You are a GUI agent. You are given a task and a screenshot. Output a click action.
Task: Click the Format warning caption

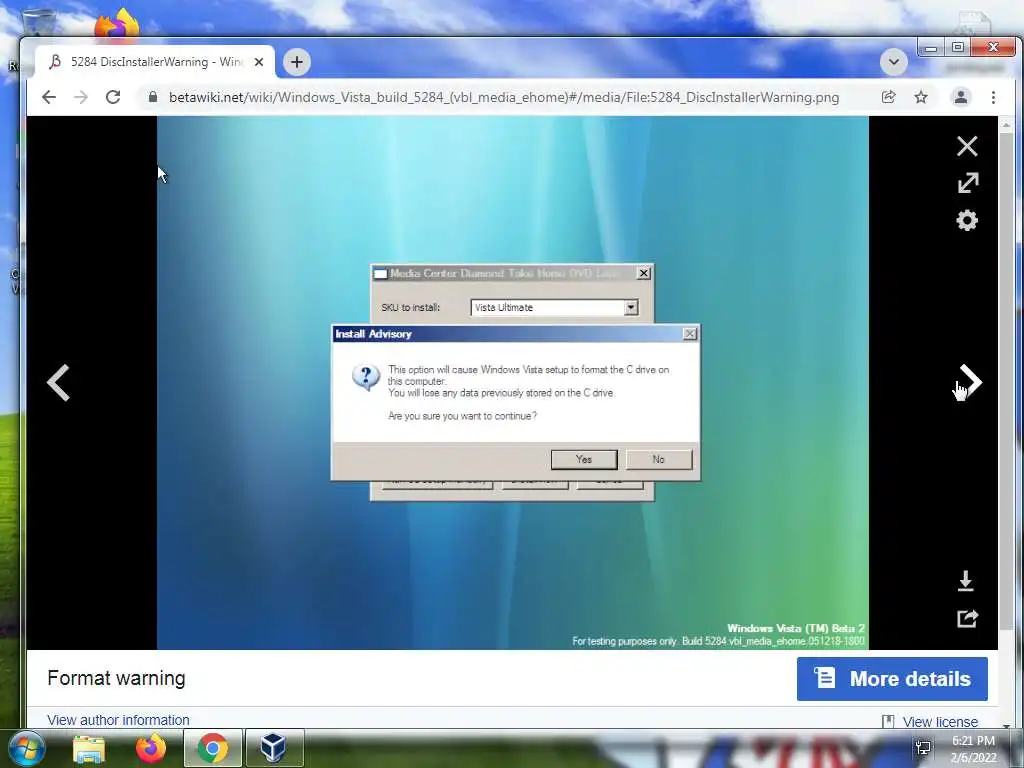(x=116, y=678)
